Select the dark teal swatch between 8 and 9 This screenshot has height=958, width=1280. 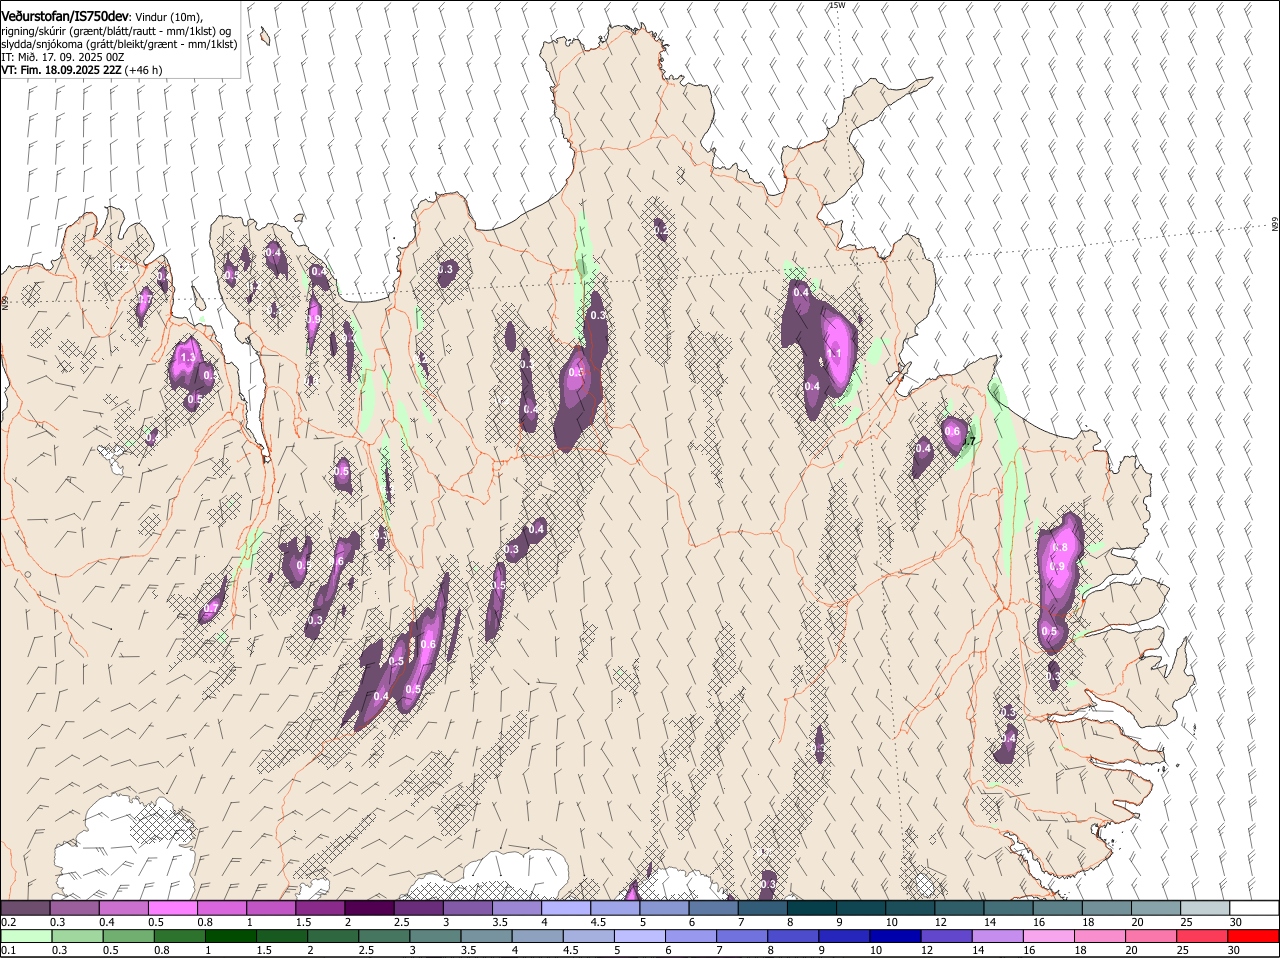811,907
